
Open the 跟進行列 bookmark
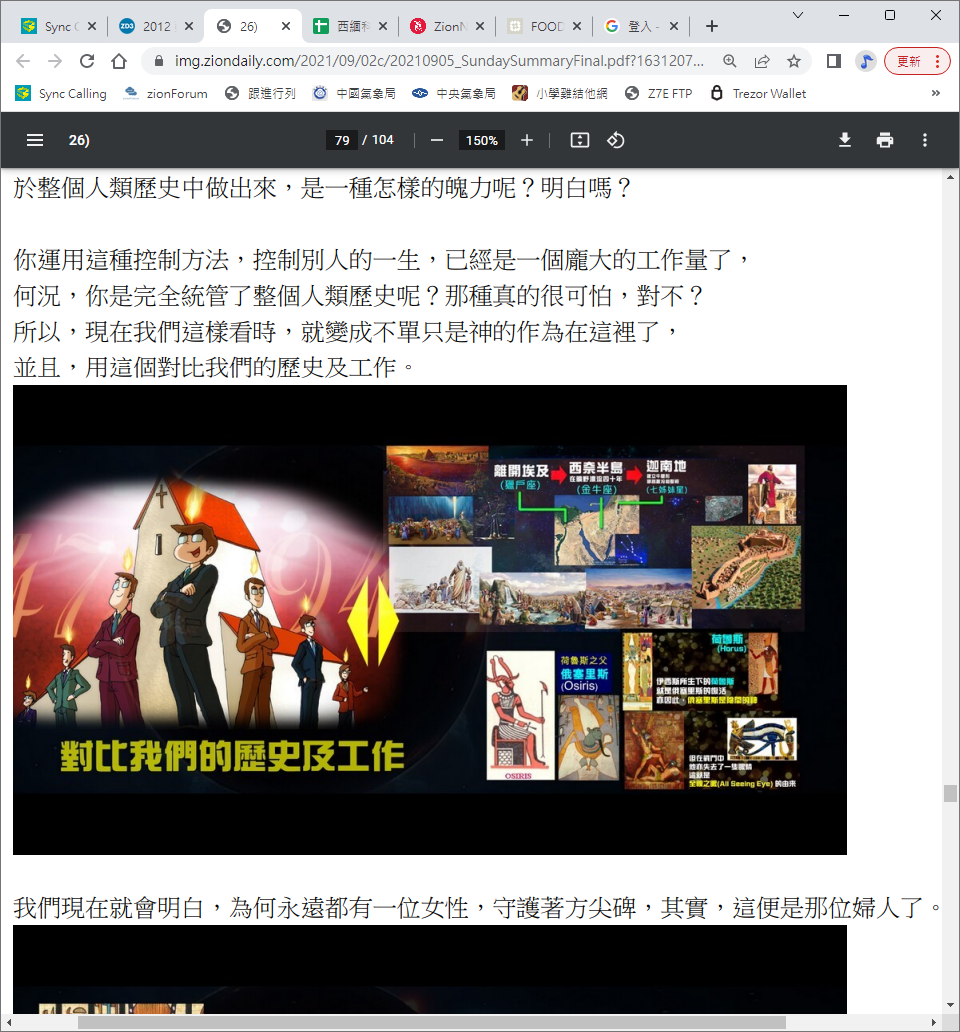click(x=260, y=93)
